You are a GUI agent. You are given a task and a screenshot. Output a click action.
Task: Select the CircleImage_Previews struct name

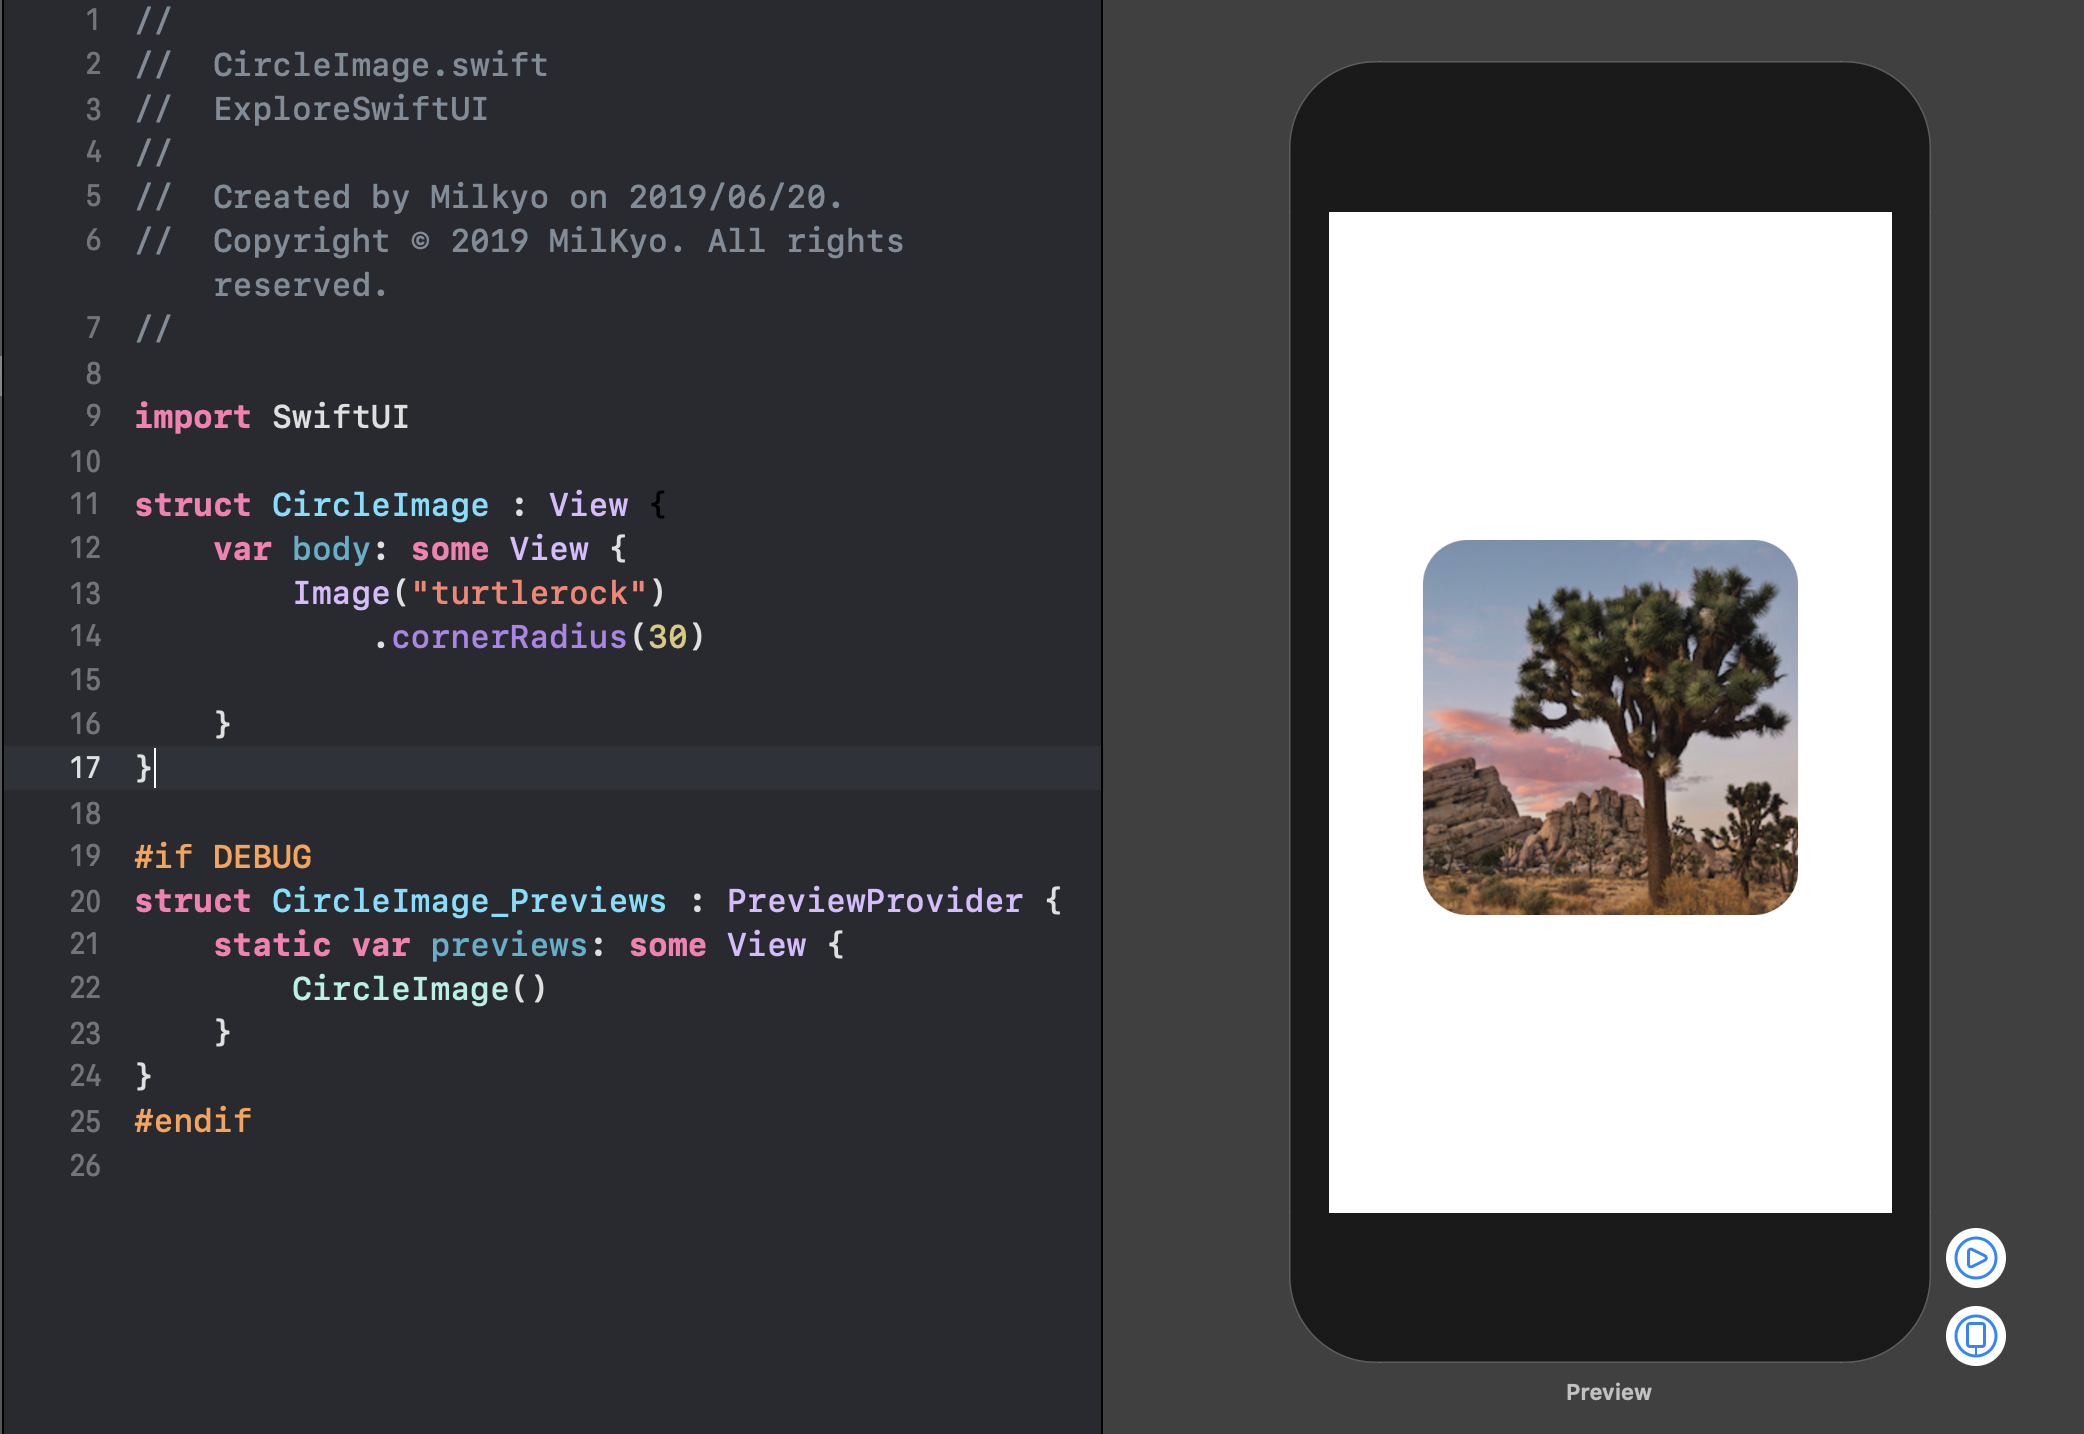(x=468, y=901)
